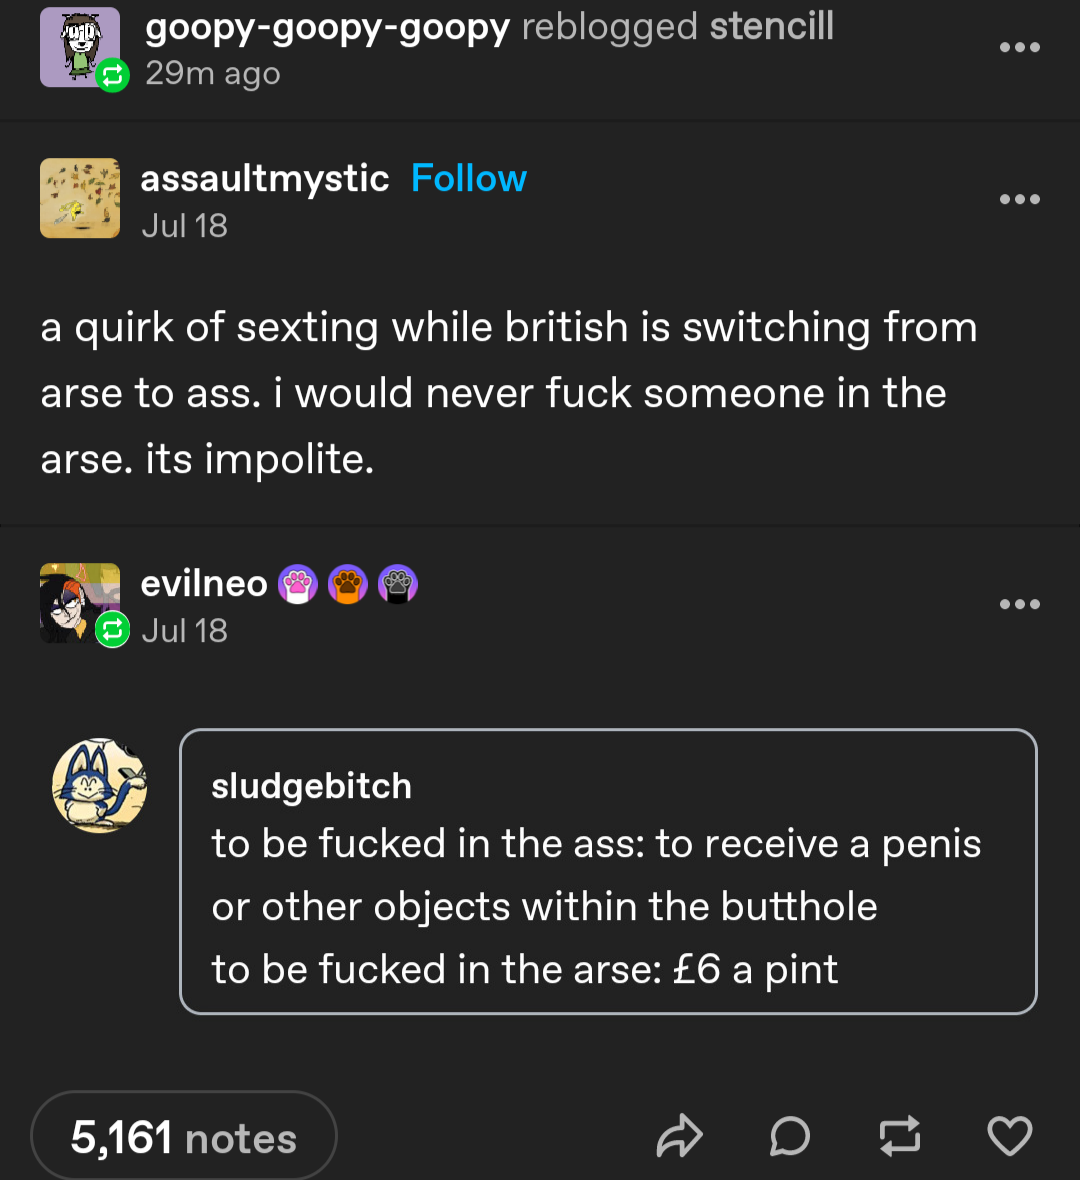Screen dimensions: 1080x1180
Task: Like the post with the heart icon
Action: (x=1009, y=1136)
